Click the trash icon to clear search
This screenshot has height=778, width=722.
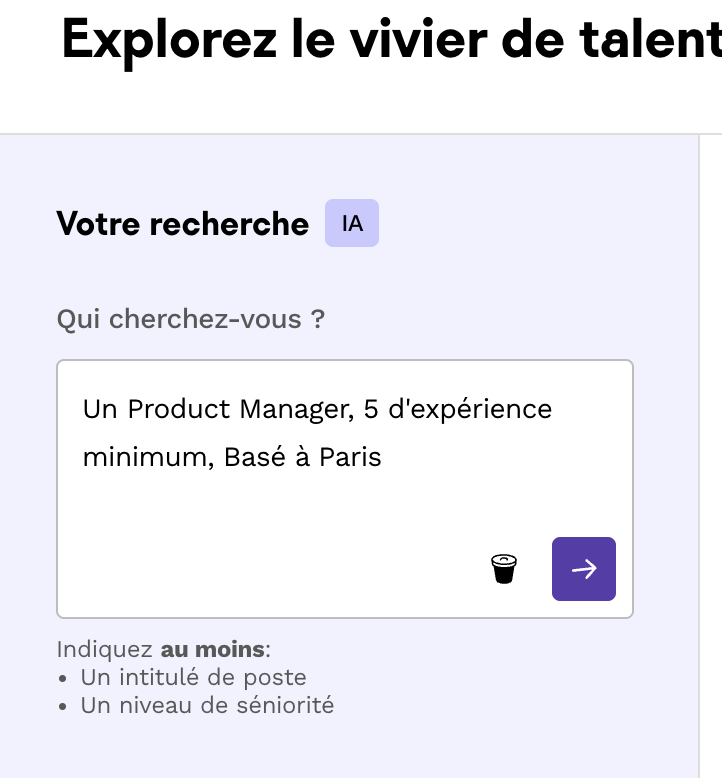pyautogui.click(x=504, y=569)
